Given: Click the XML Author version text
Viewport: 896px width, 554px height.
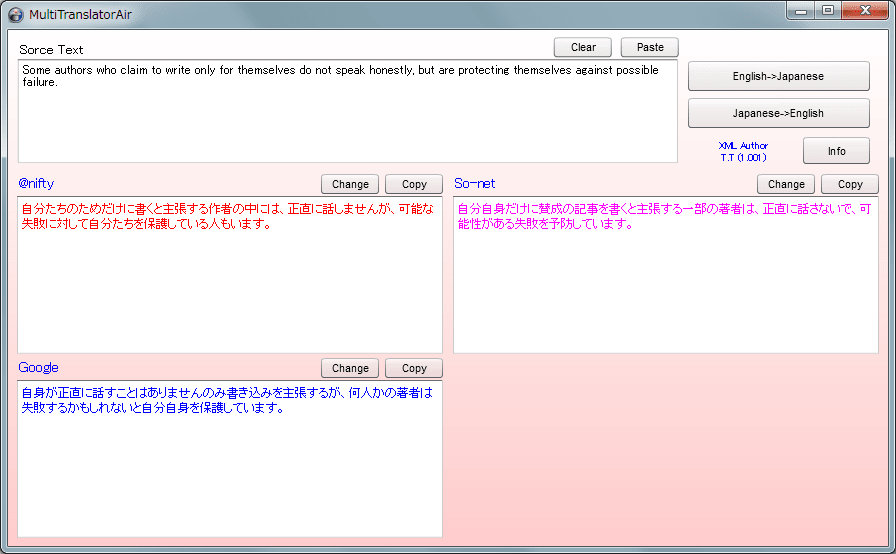Looking at the screenshot, I should pyautogui.click(x=743, y=151).
